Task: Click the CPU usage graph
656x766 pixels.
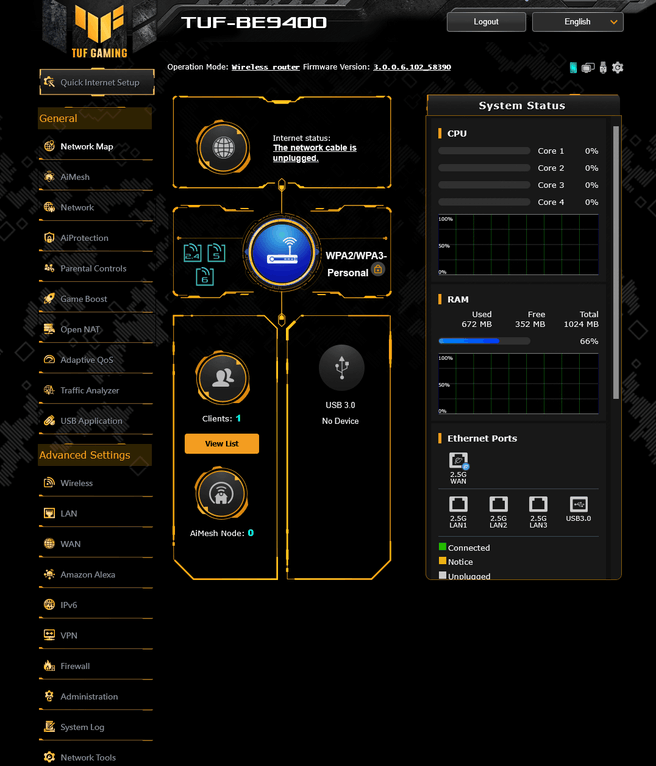Action: [518, 245]
